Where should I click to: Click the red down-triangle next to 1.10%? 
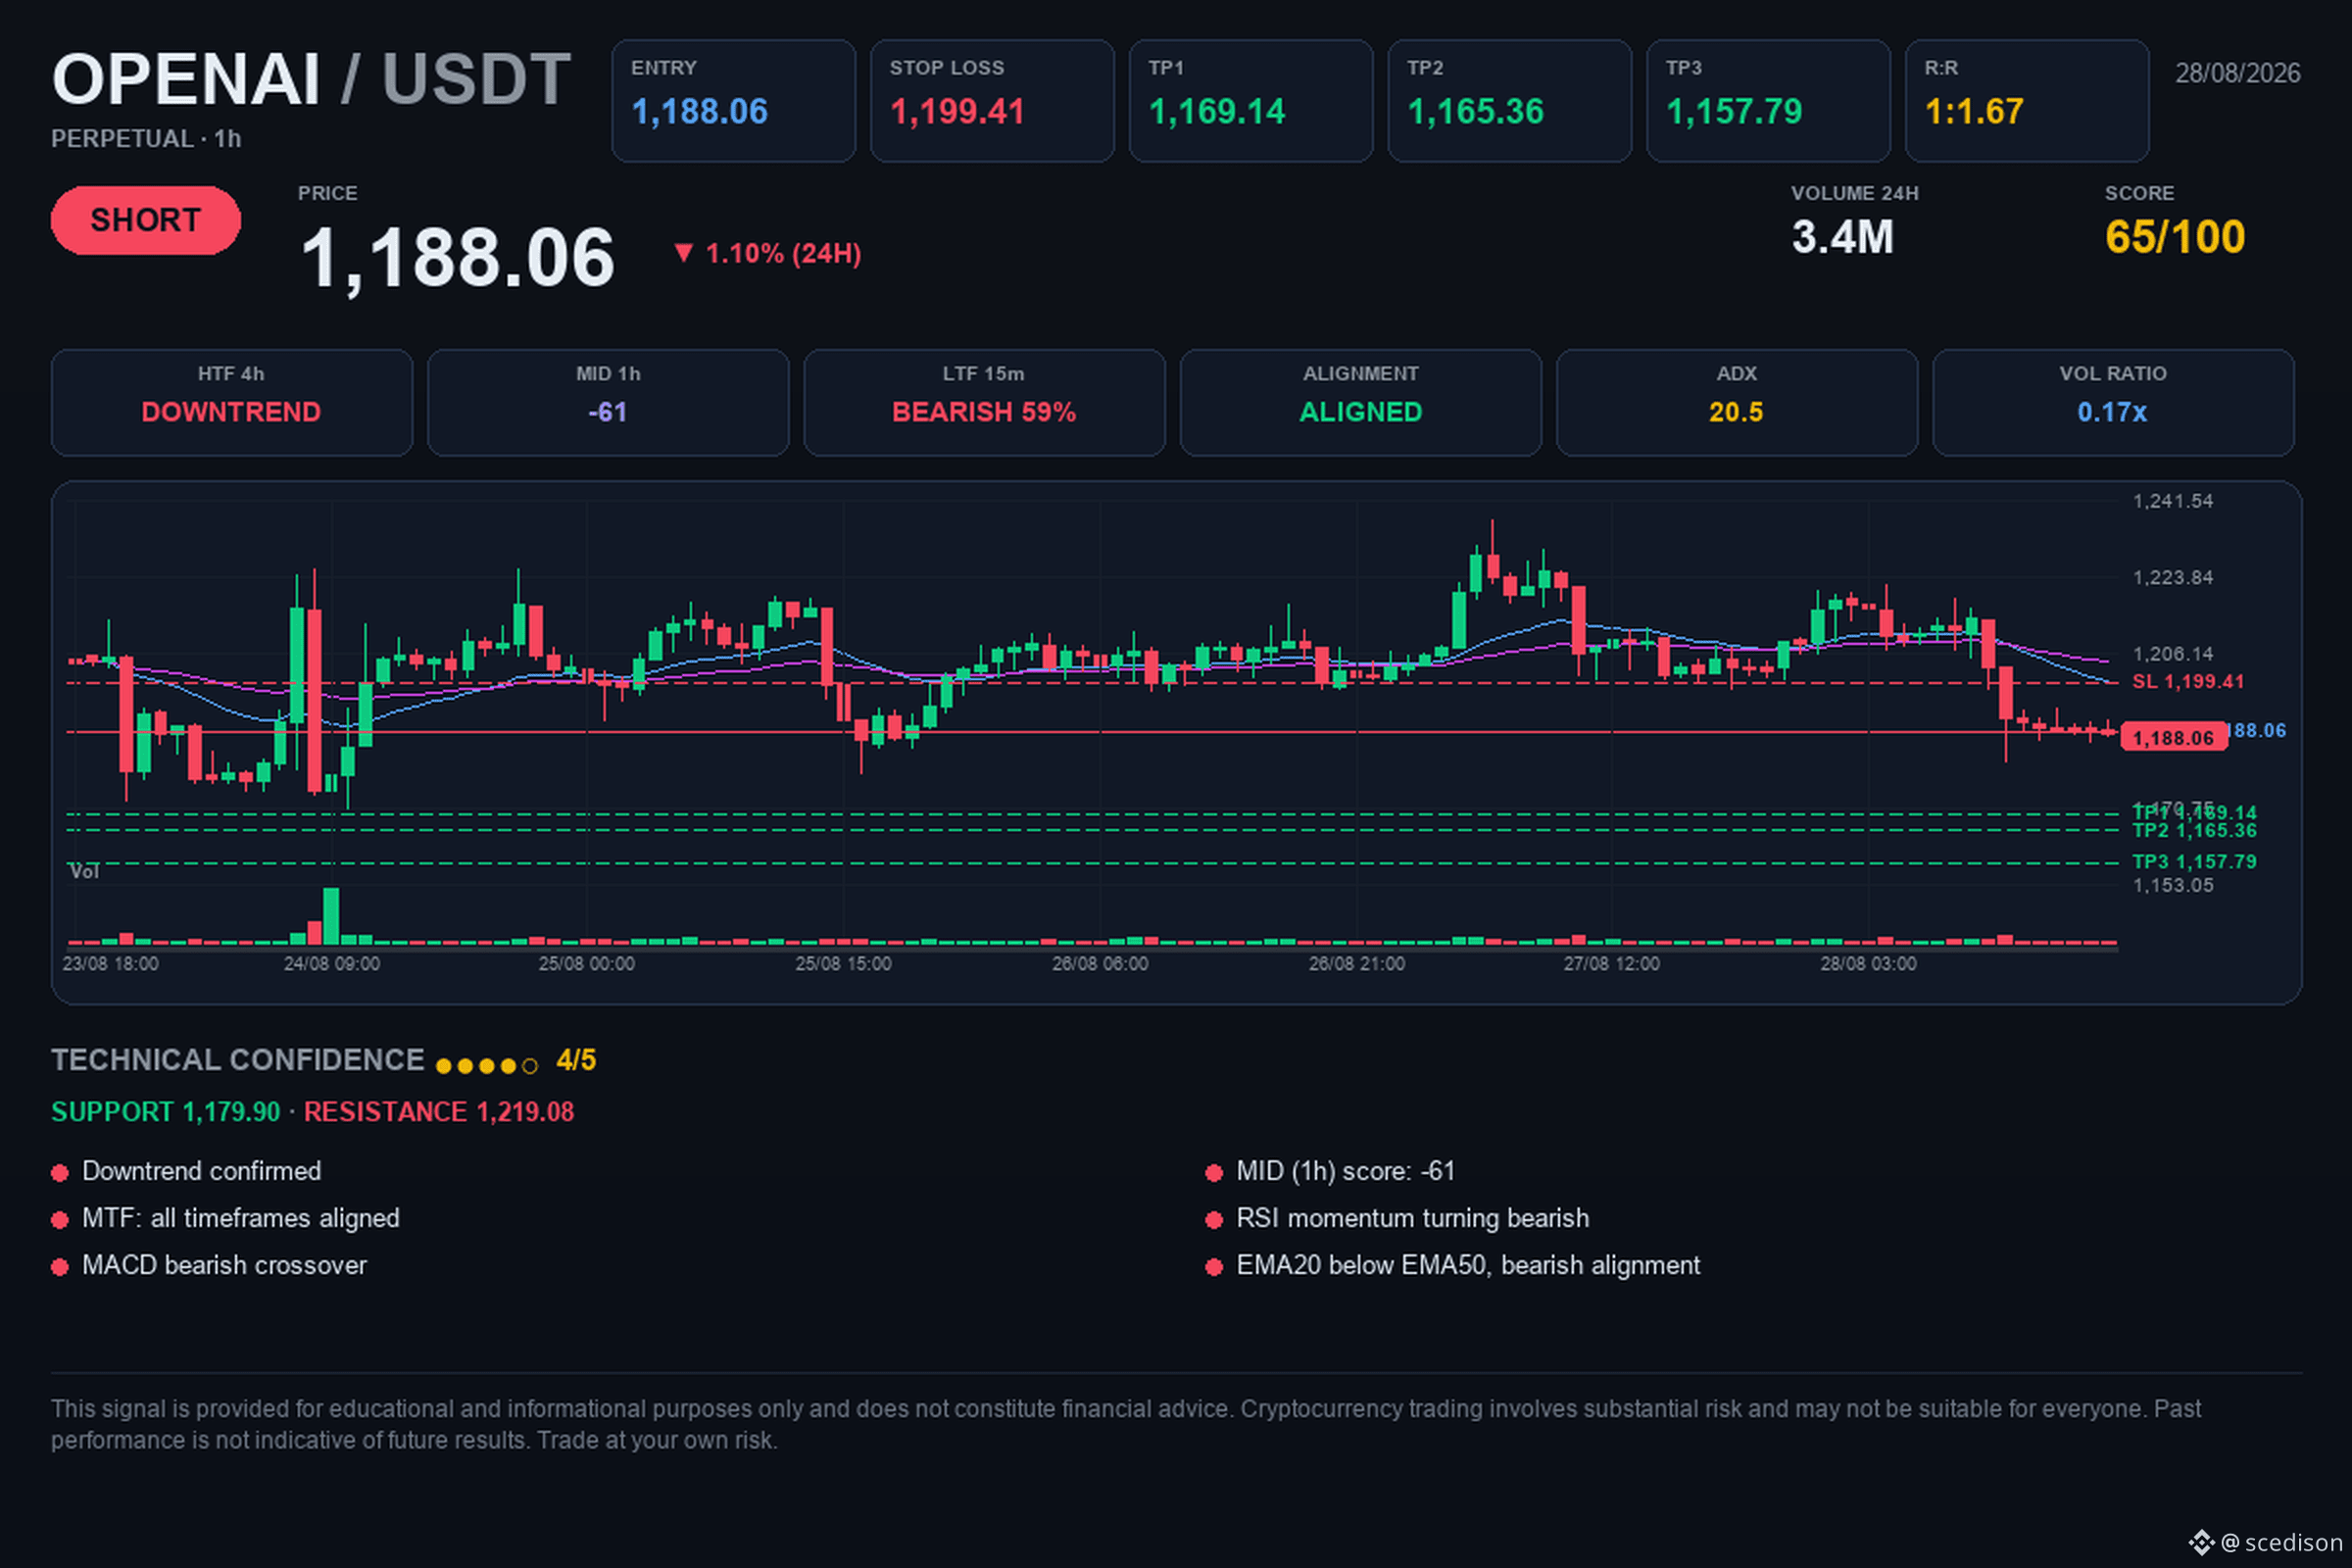tap(683, 253)
